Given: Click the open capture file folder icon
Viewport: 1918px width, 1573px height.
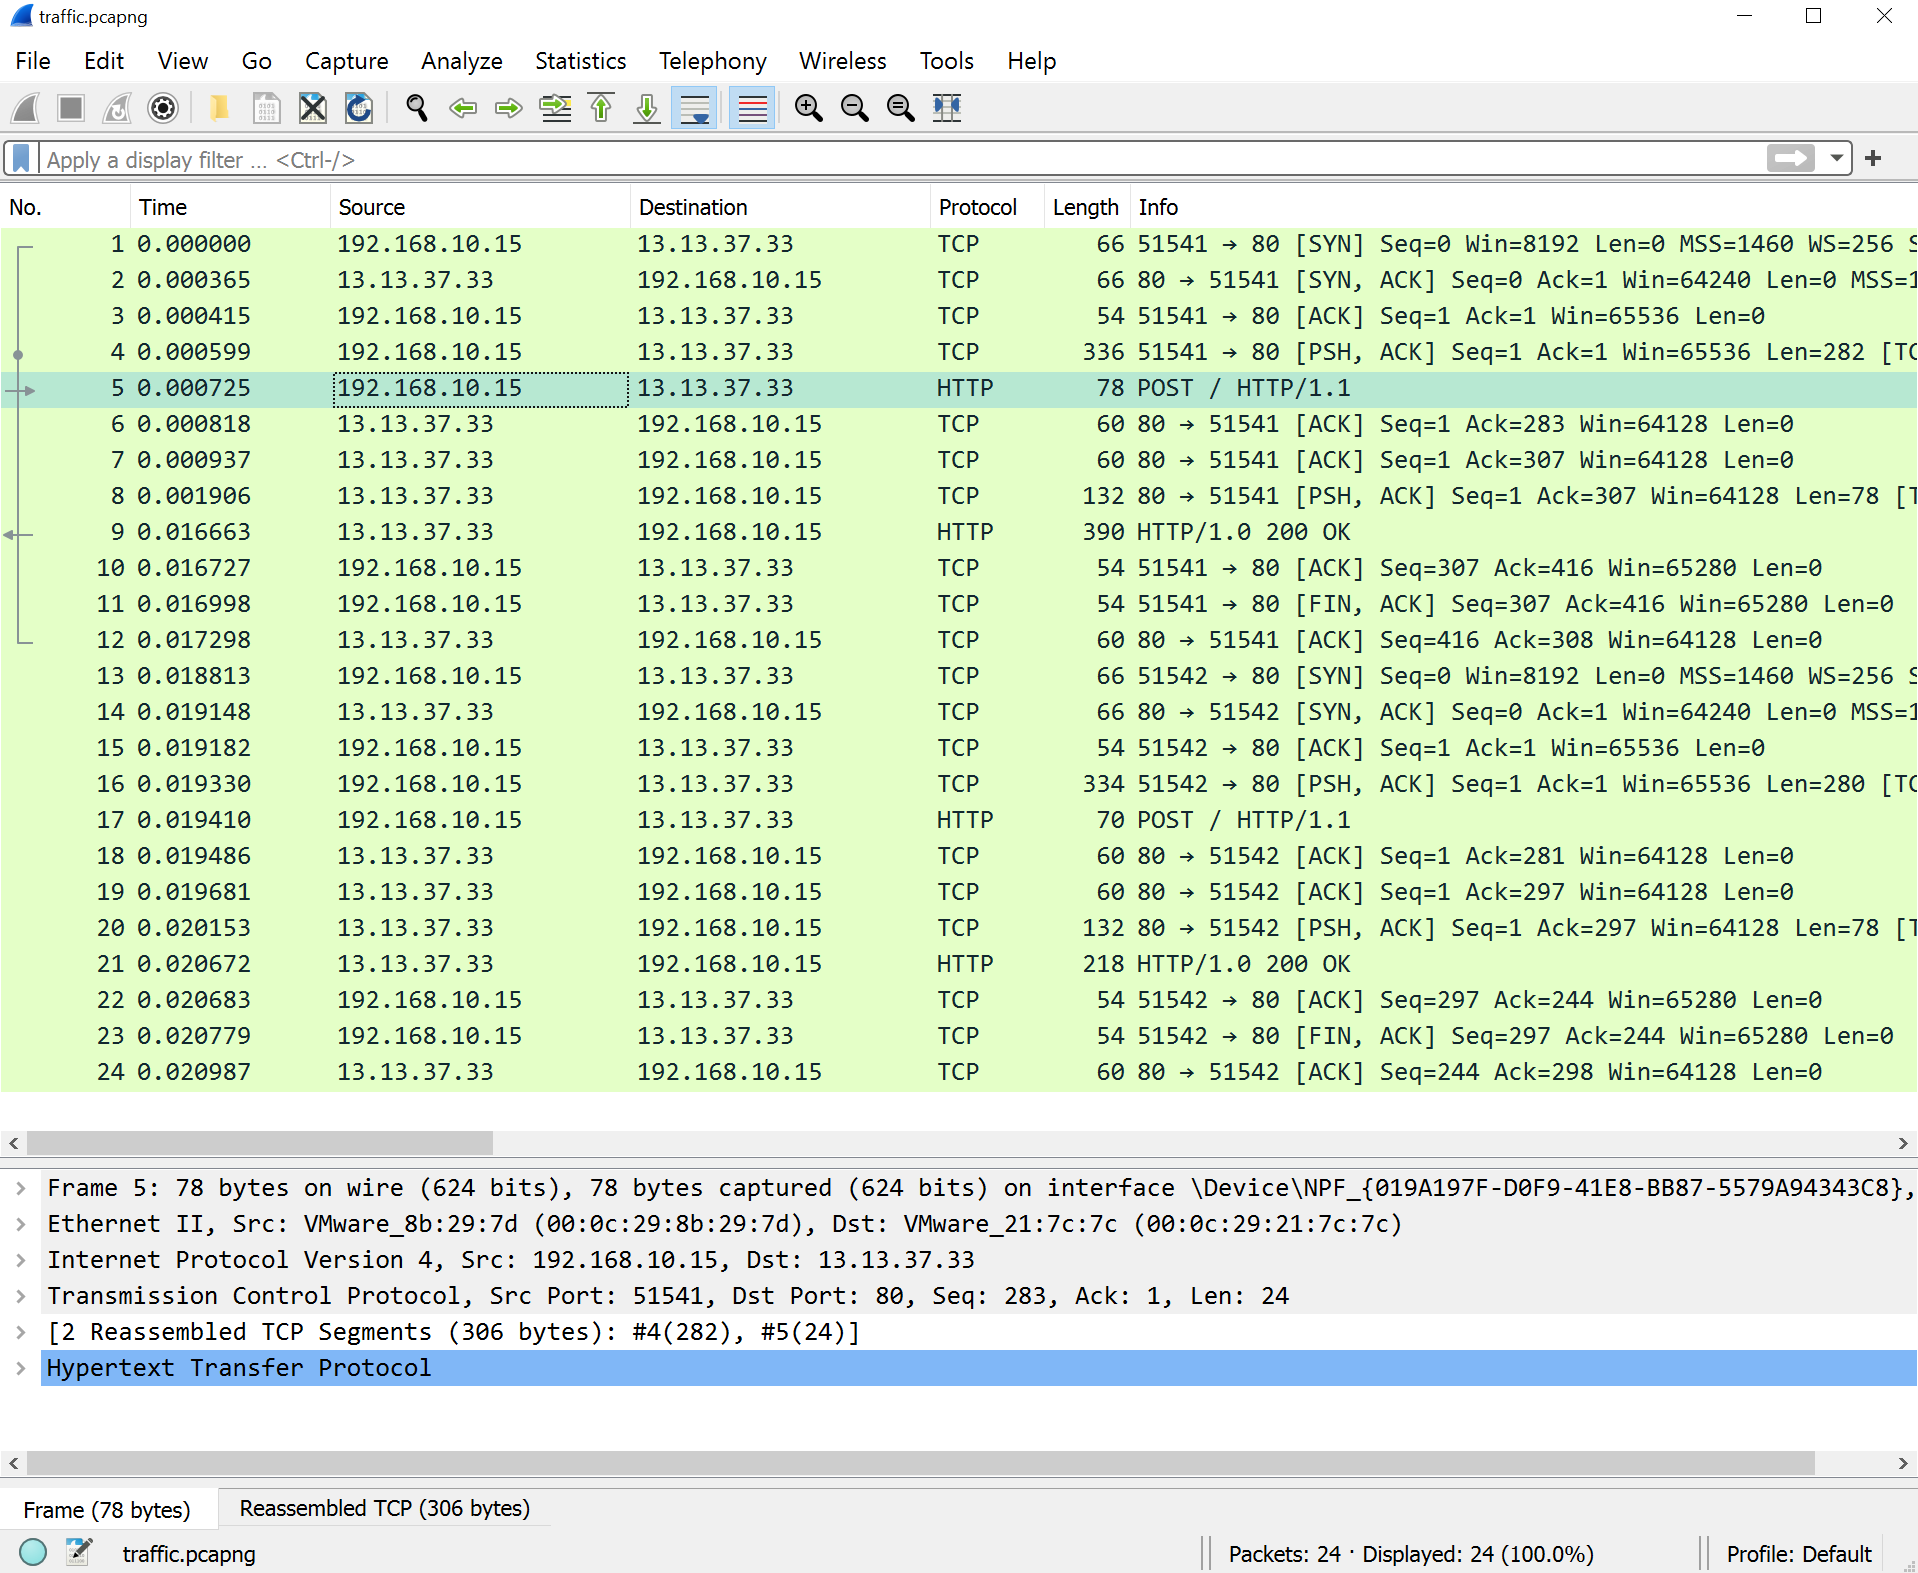Looking at the screenshot, I should [x=218, y=108].
